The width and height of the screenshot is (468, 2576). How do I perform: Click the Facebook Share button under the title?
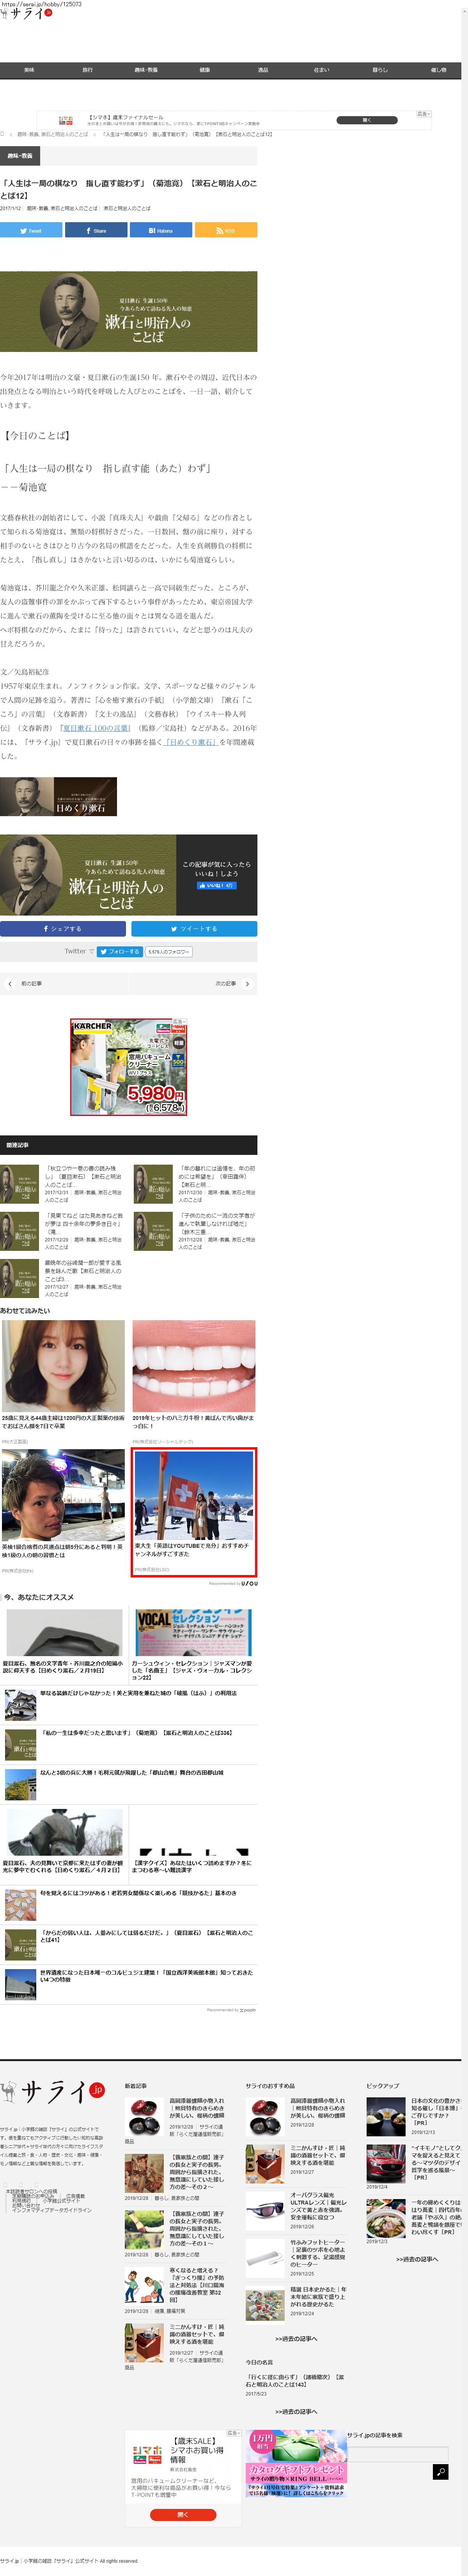pos(96,230)
